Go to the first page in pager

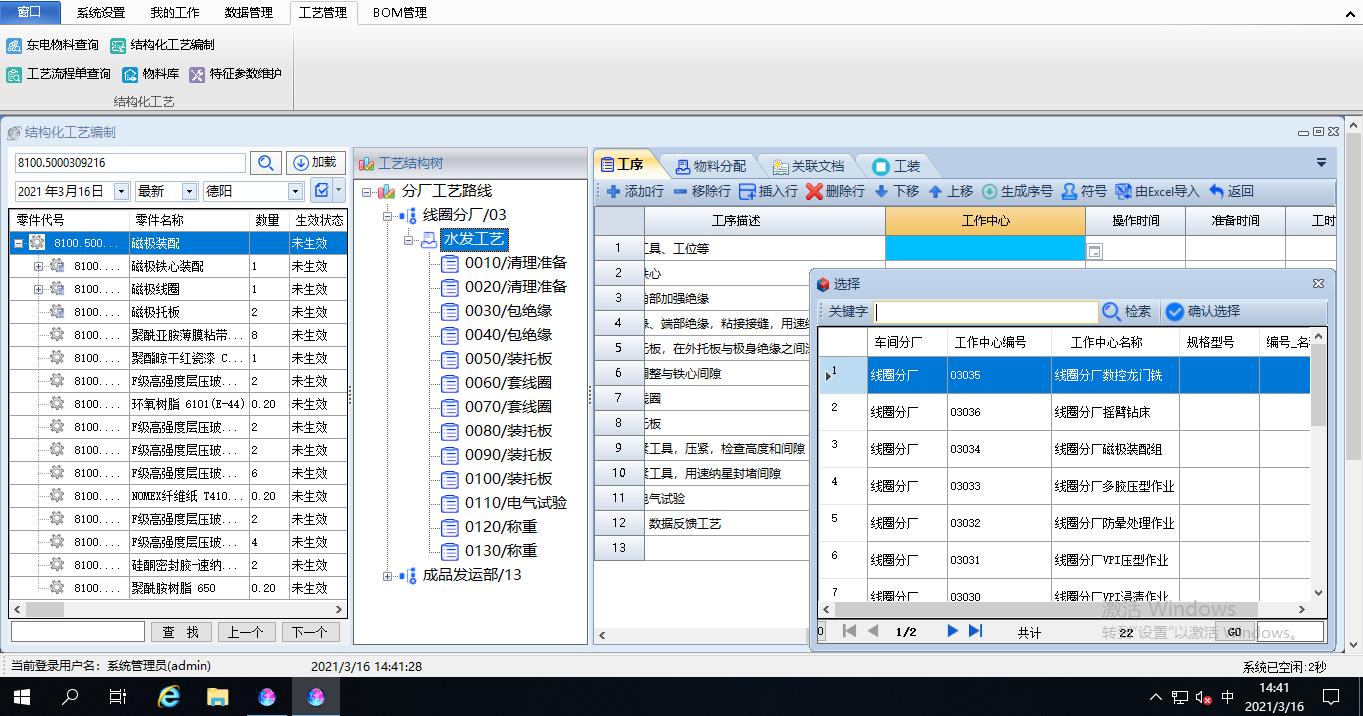pyautogui.click(x=849, y=631)
